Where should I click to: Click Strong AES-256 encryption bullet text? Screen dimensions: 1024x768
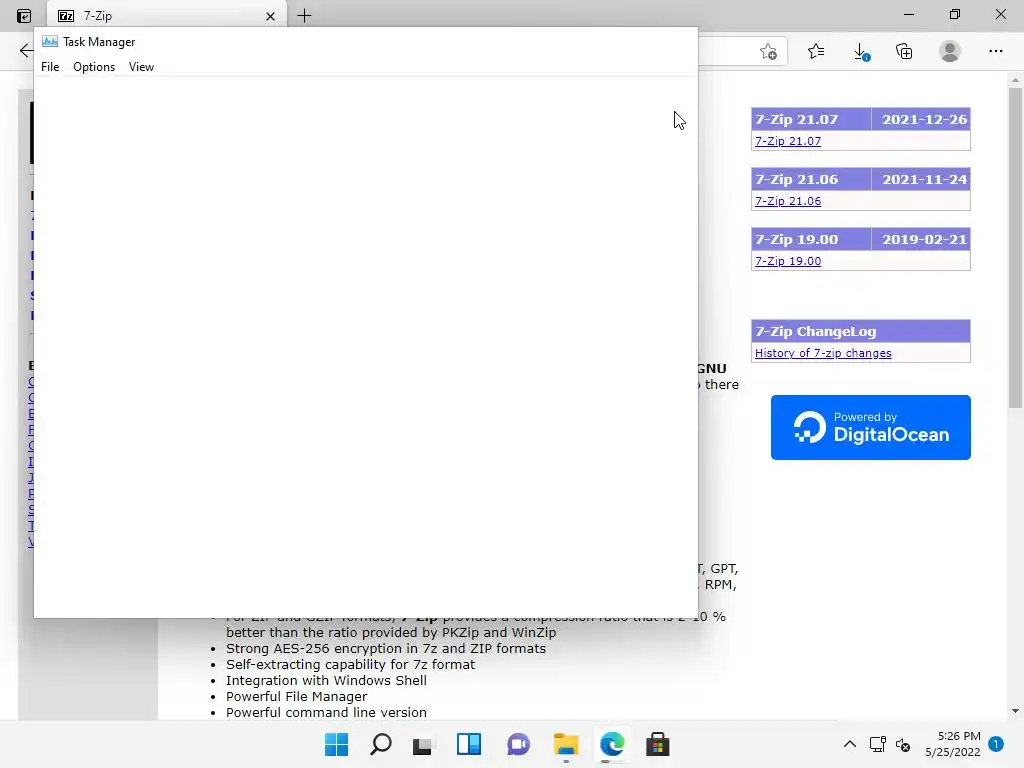[385, 648]
